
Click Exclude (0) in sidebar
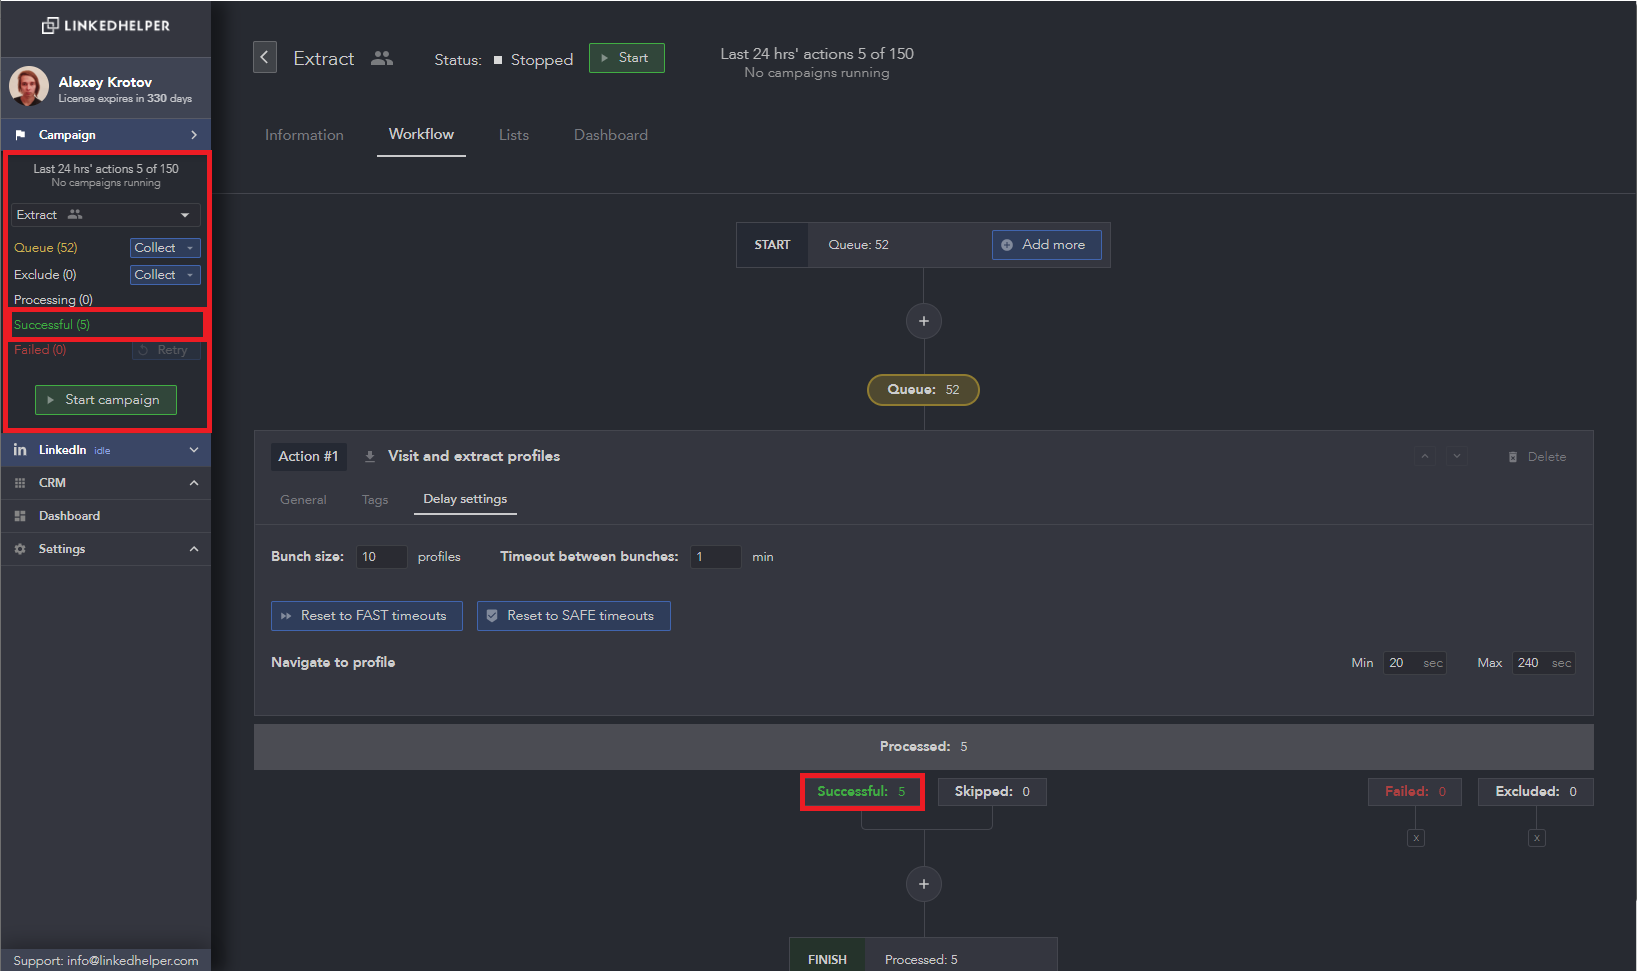tap(45, 275)
